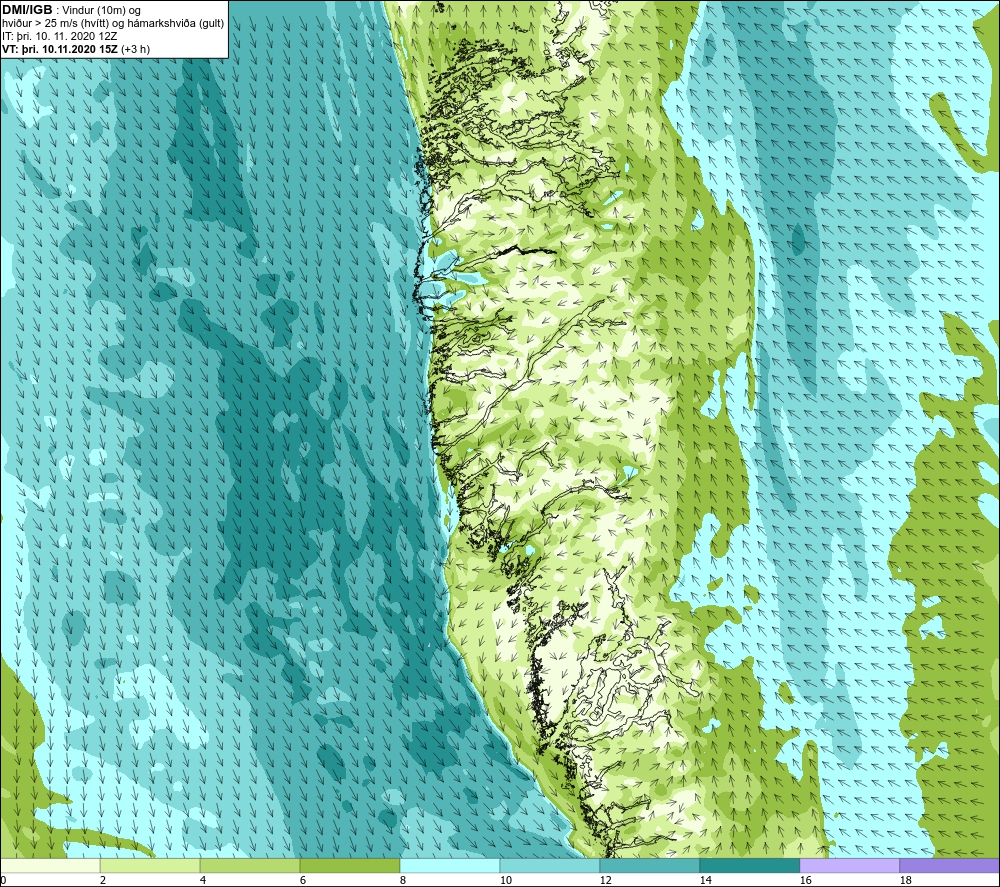Click the IT: þri. 10. 11. 2020 12Z line
The height and width of the screenshot is (887, 1000).
pos(59,36)
